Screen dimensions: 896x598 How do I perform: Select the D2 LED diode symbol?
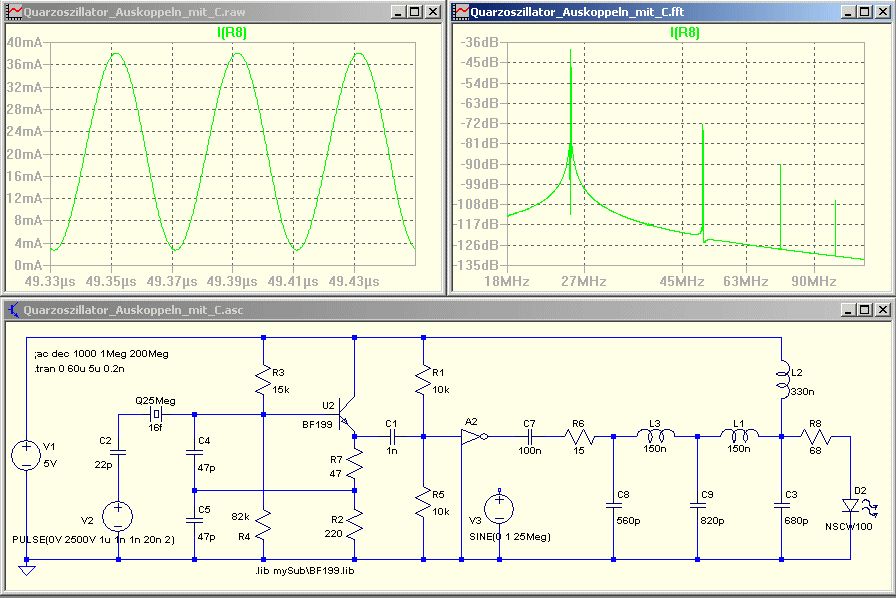[x=850, y=506]
